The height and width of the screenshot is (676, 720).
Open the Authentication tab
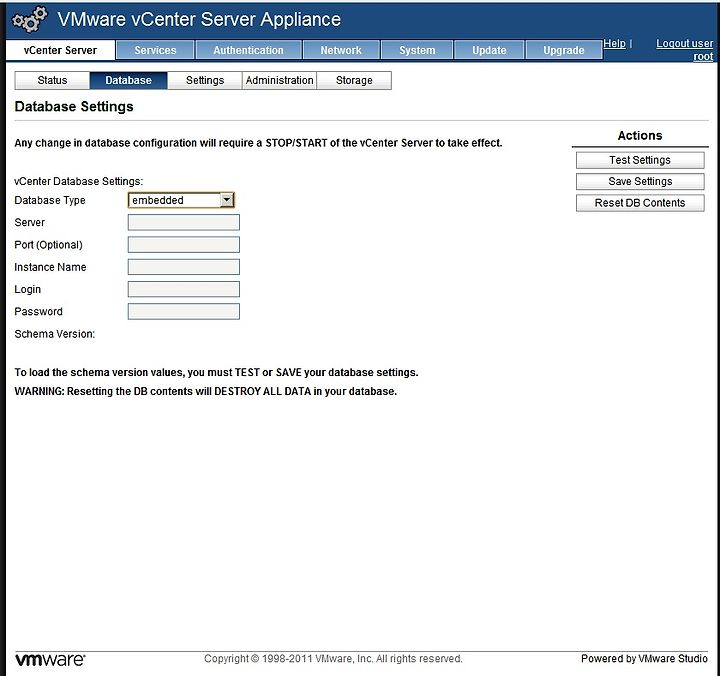pyautogui.click(x=248, y=50)
